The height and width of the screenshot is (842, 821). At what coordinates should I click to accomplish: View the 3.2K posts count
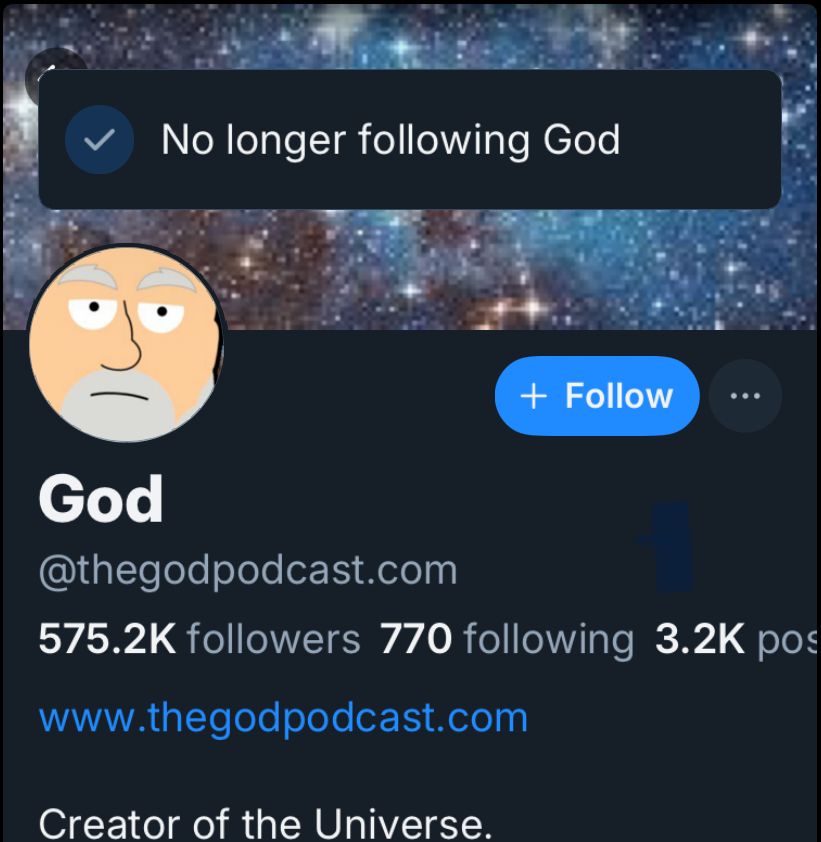(x=736, y=639)
